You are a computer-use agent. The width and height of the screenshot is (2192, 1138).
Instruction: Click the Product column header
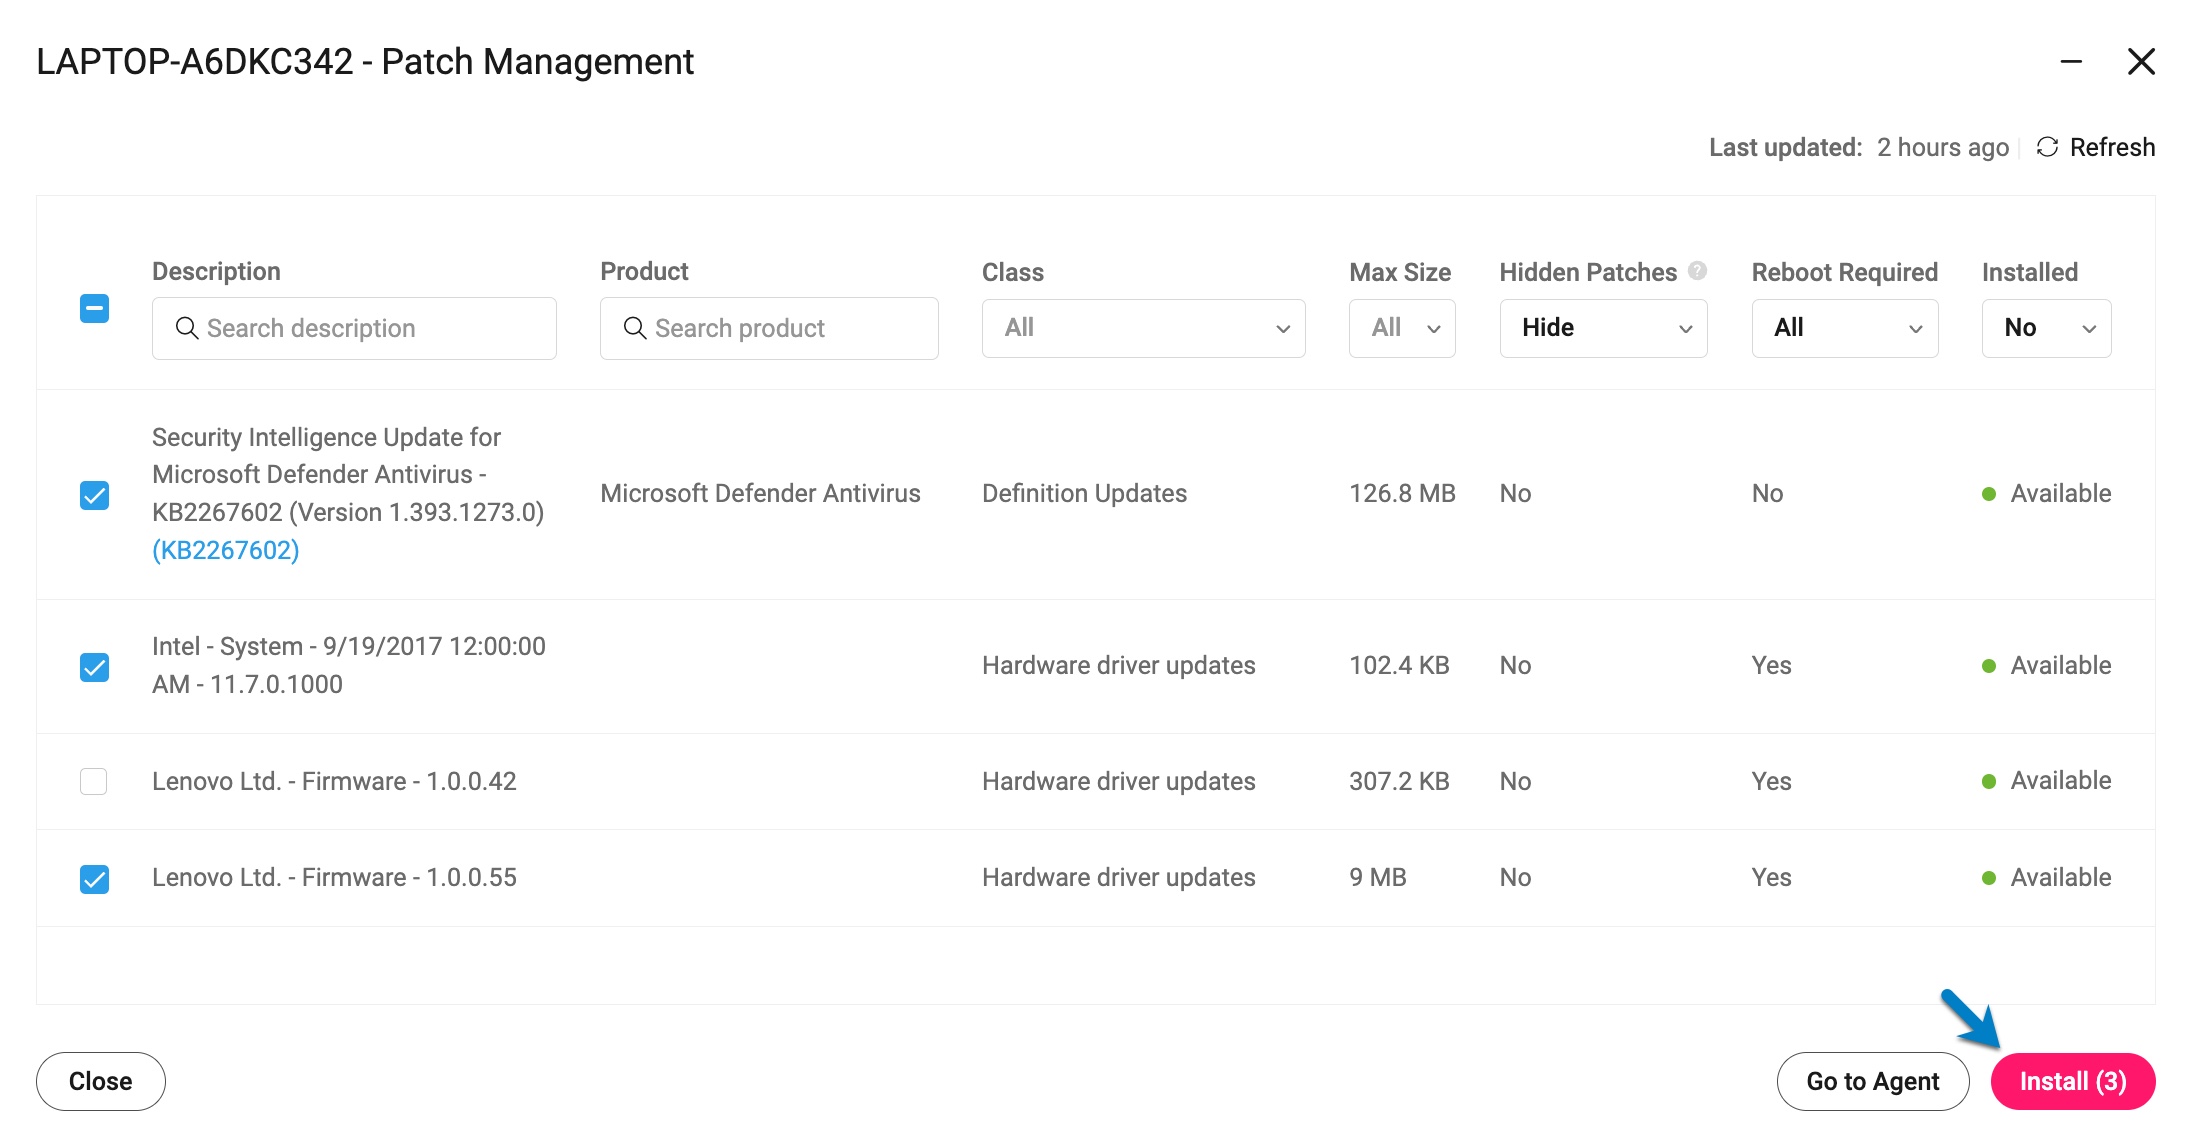tap(644, 271)
